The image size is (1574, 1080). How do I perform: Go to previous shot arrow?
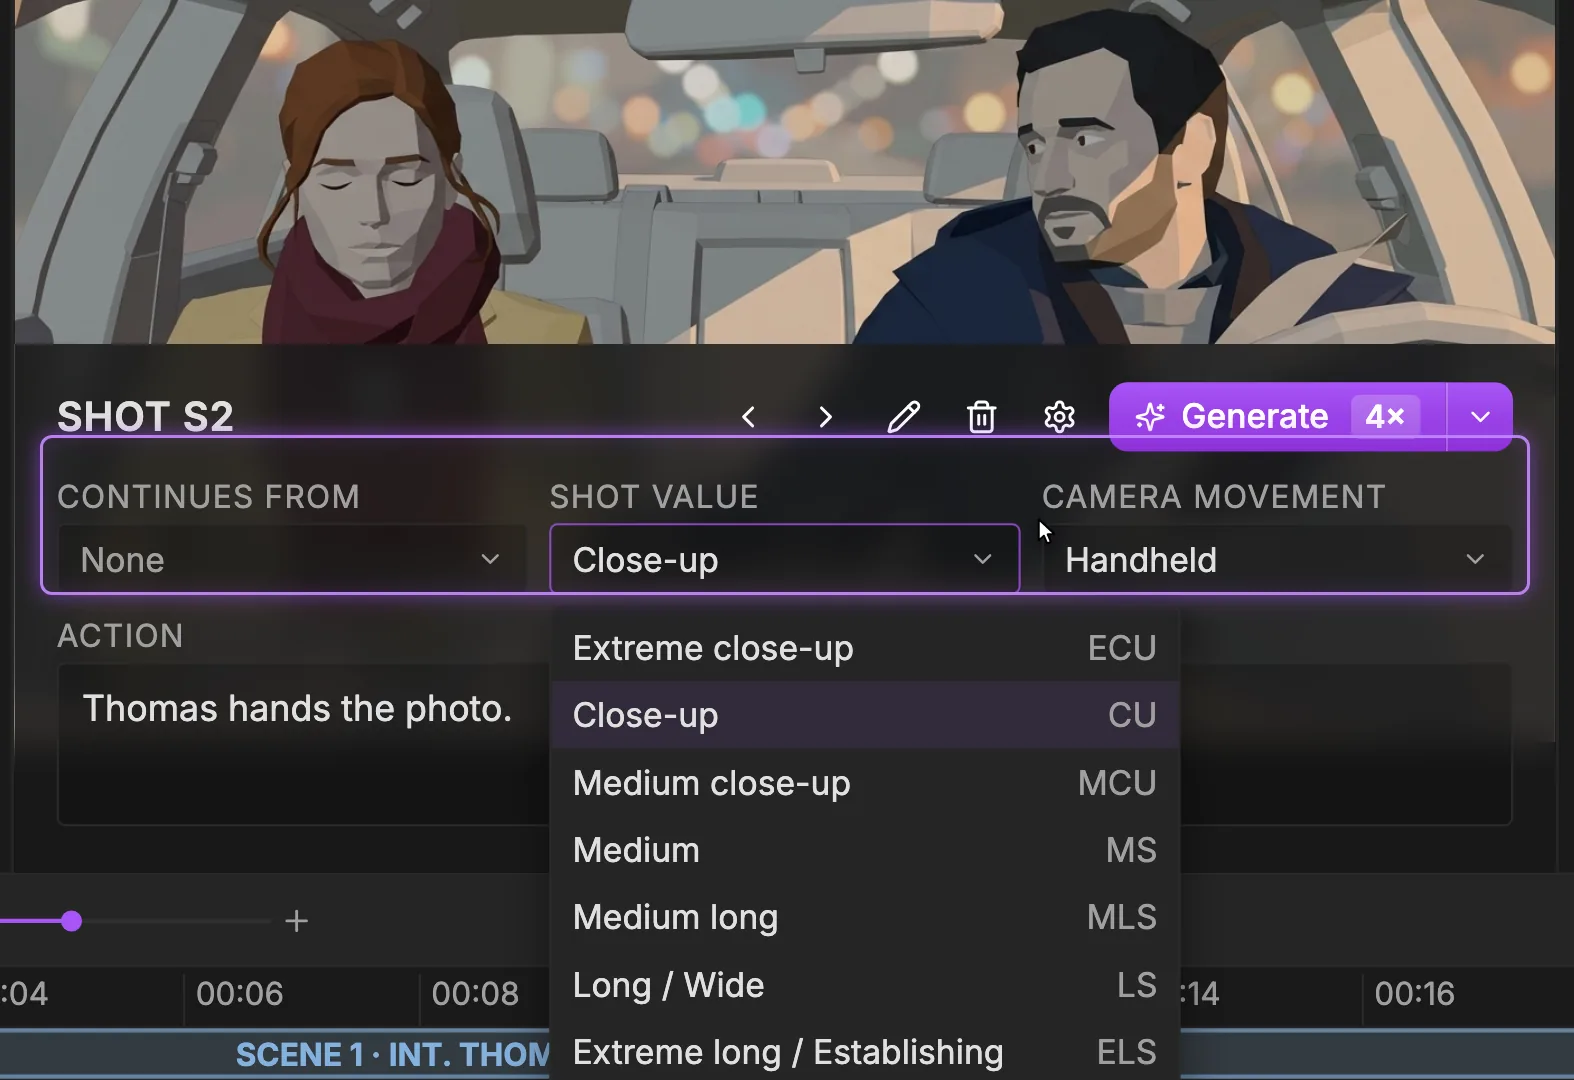click(748, 417)
